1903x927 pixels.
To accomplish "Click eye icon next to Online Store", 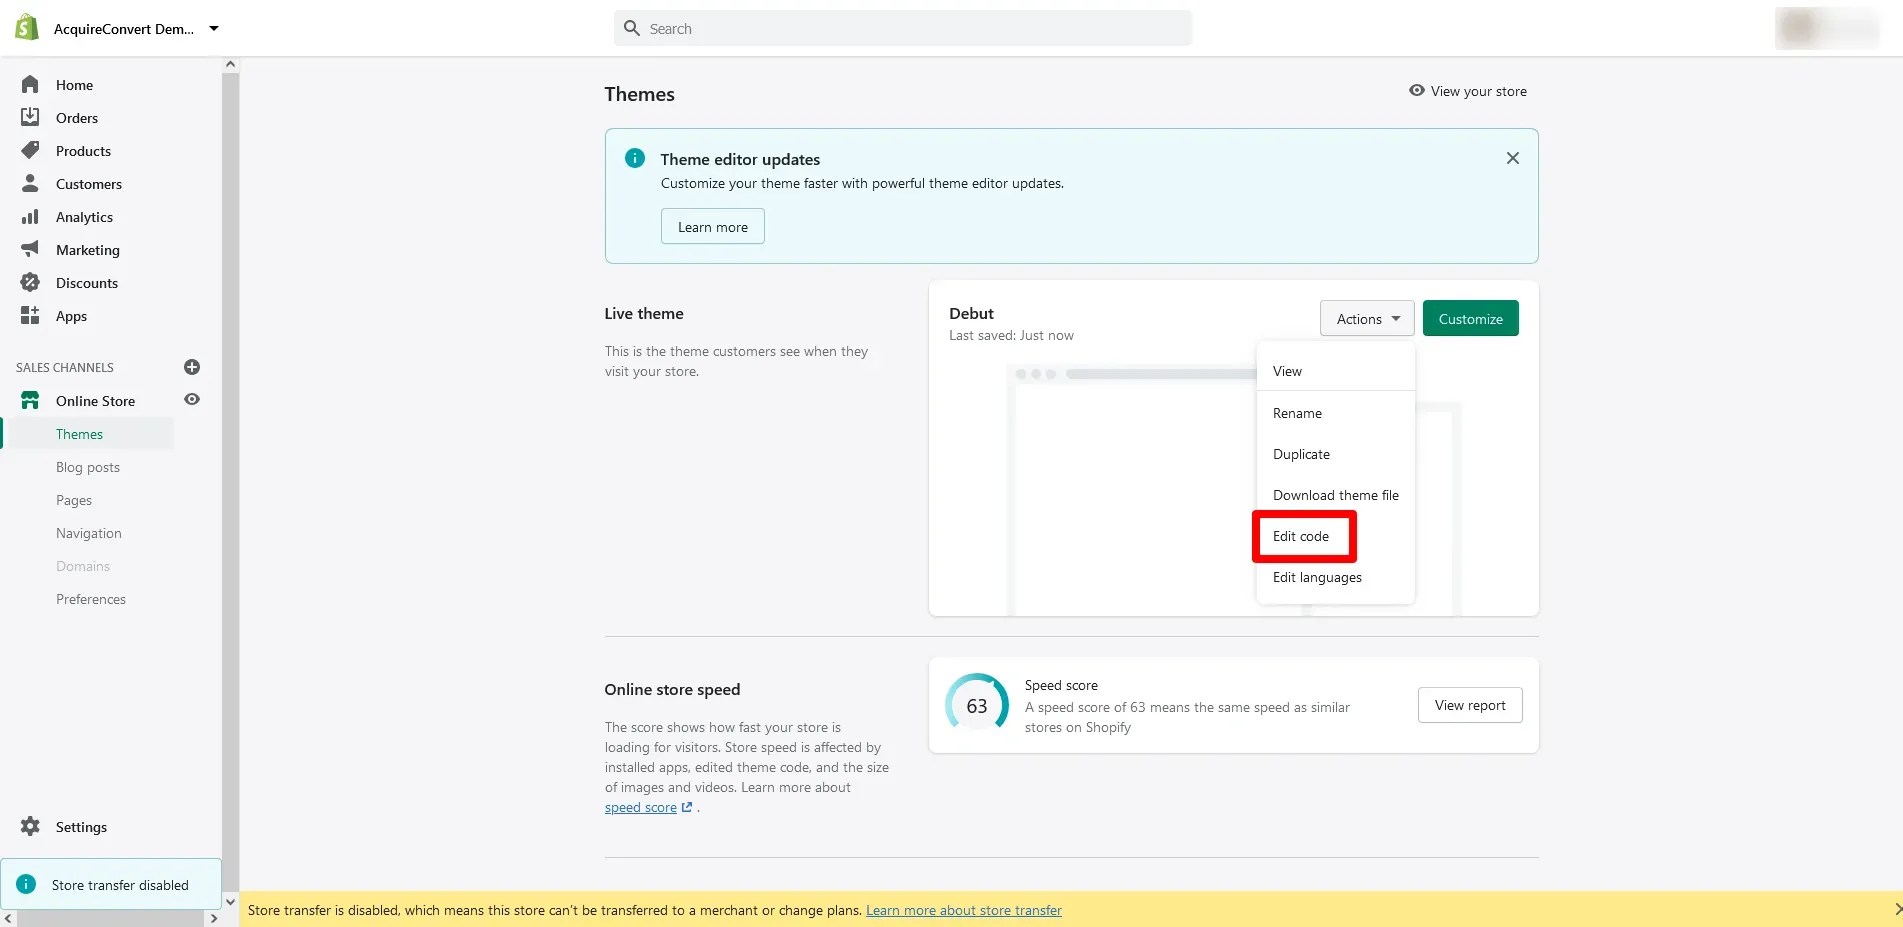I will coord(192,400).
